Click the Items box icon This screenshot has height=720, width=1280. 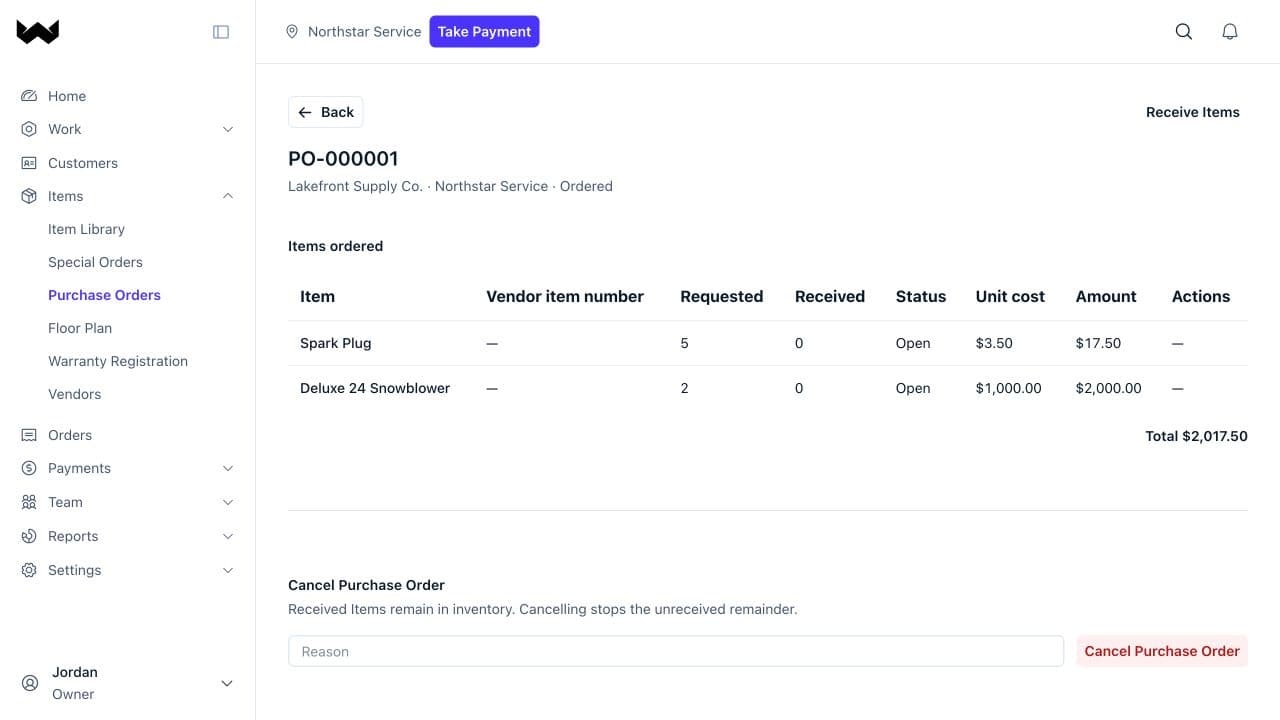click(29, 196)
